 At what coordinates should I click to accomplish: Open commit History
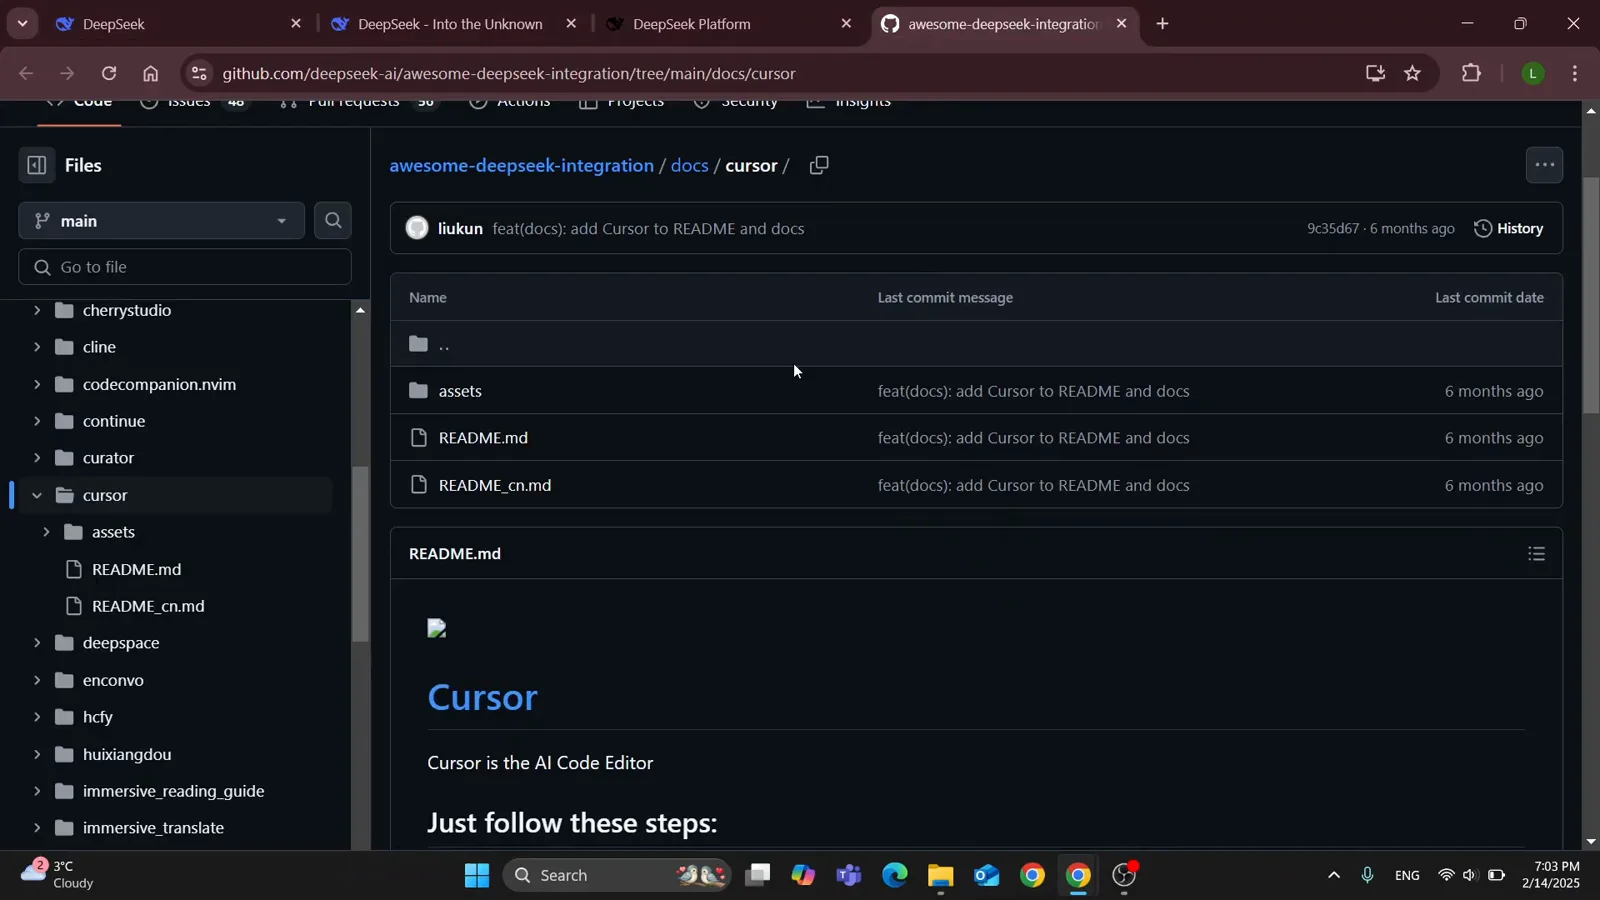(x=1509, y=229)
